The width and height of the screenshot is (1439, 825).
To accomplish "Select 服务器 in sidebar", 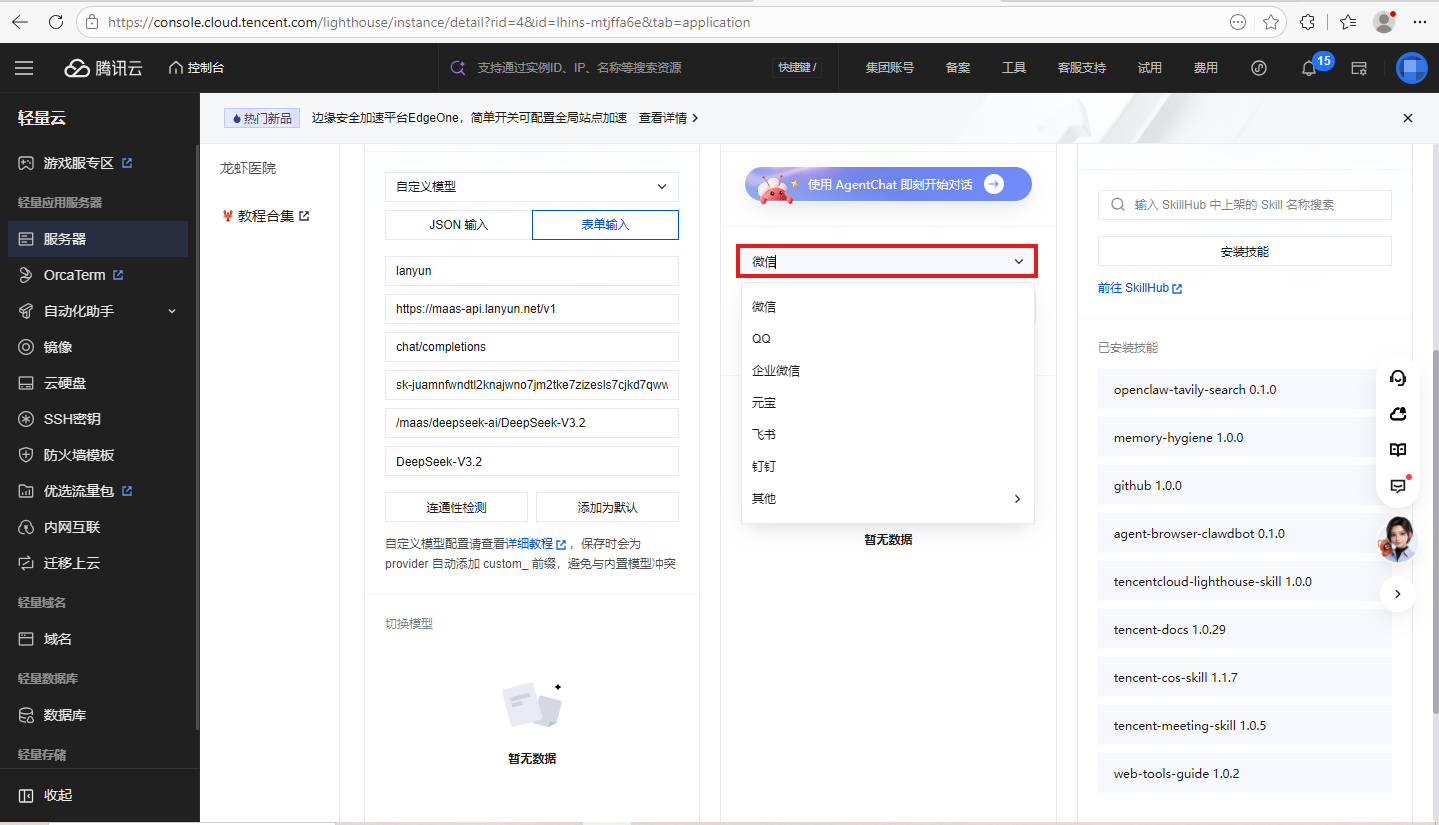I will pyautogui.click(x=98, y=239).
